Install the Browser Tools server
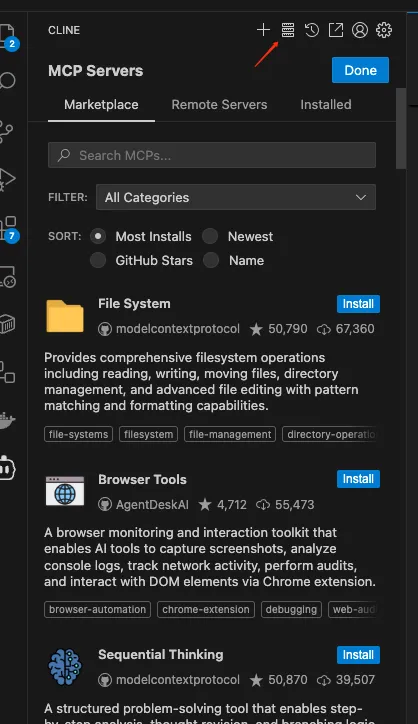 click(x=358, y=479)
